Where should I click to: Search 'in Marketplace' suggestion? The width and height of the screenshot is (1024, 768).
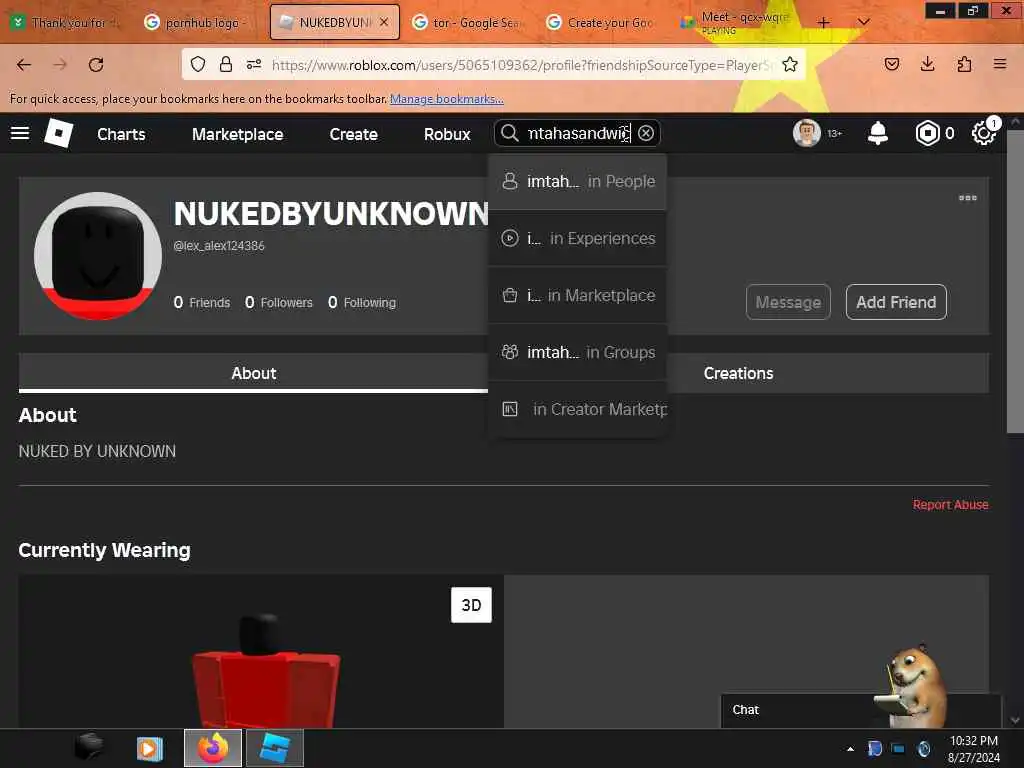pos(577,295)
